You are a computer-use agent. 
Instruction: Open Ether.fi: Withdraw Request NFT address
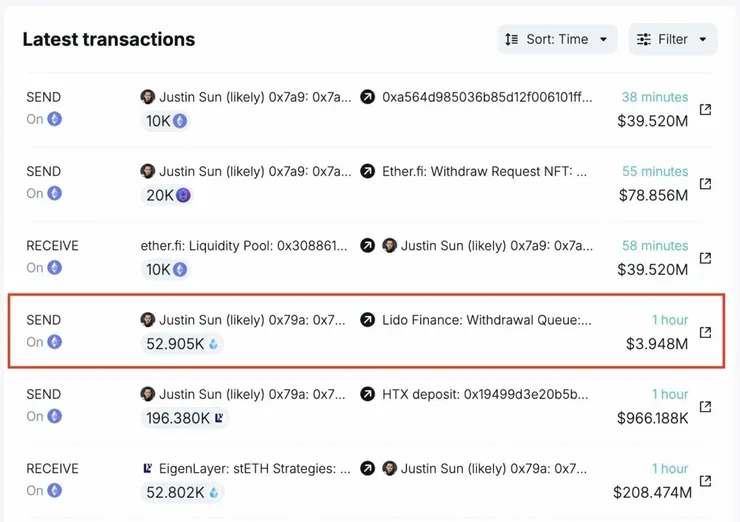tap(485, 172)
